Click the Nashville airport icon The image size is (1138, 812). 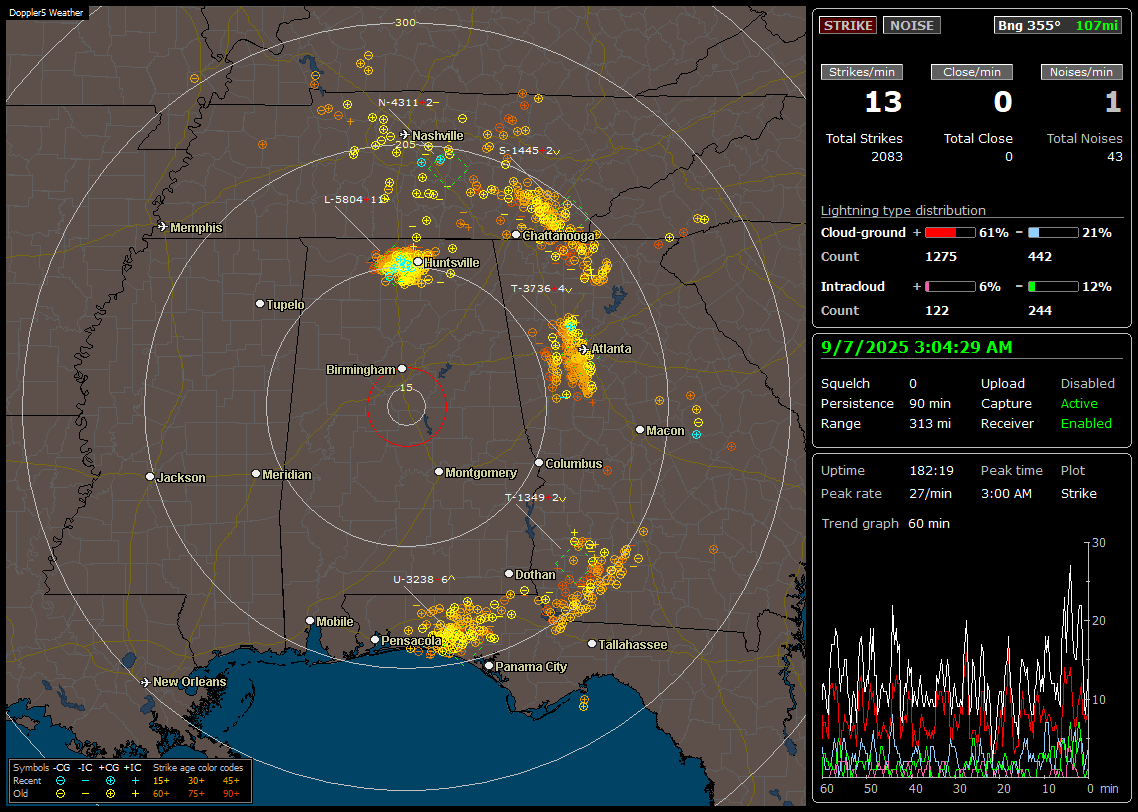coord(404,135)
